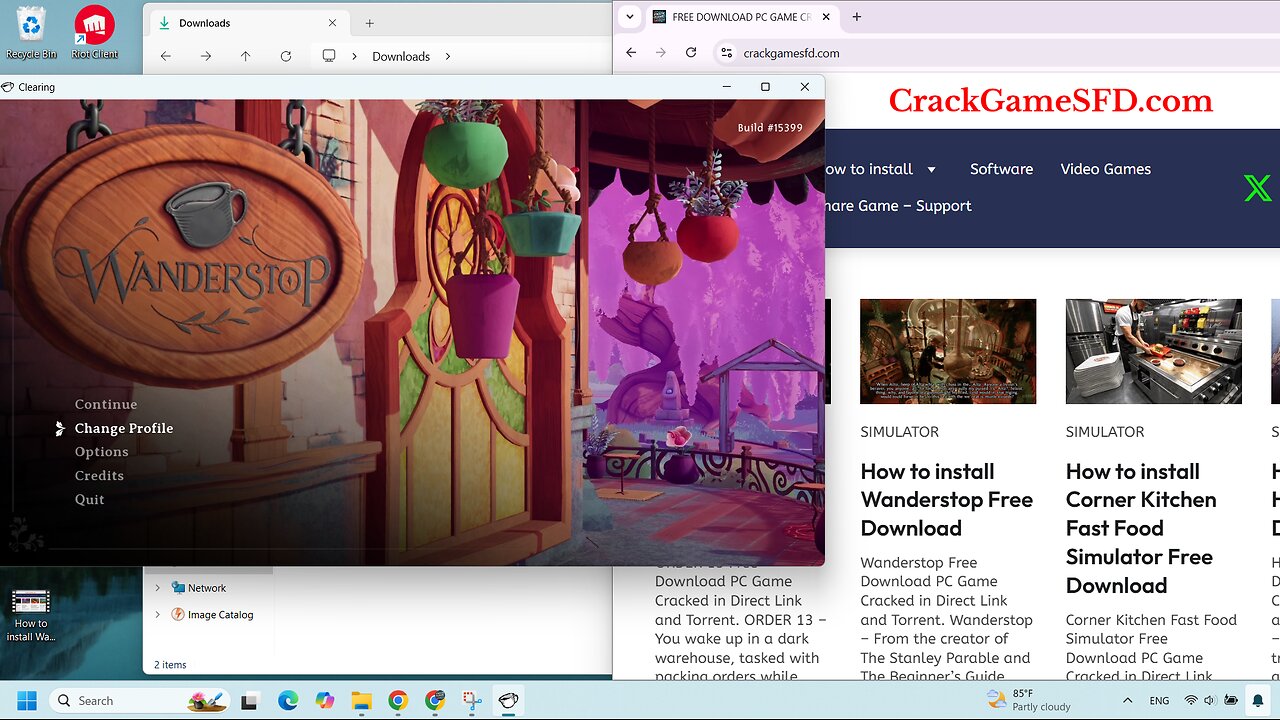Open the volume speaker tray icon
This screenshot has height=720, width=1280.
[1209, 701]
